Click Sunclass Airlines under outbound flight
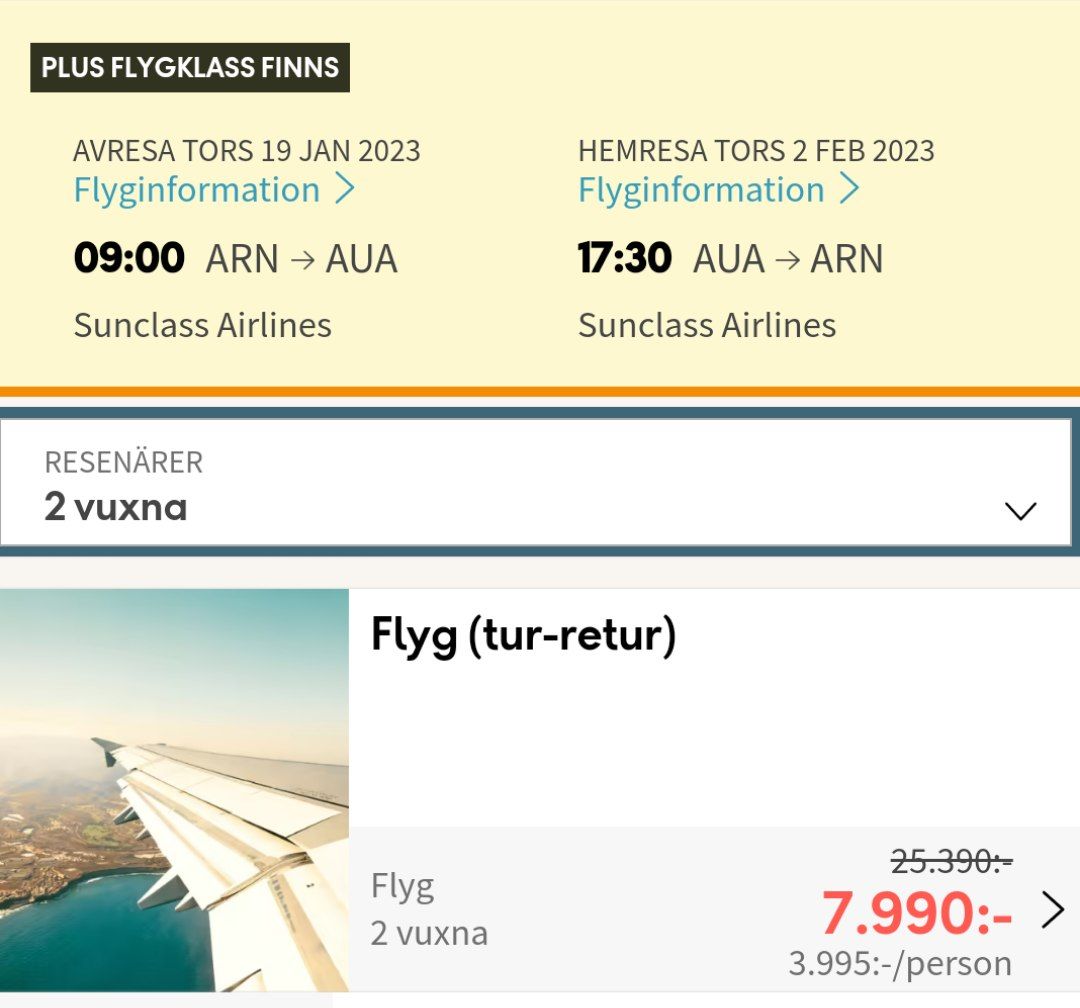 pyautogui.click(x=202, y=325)
